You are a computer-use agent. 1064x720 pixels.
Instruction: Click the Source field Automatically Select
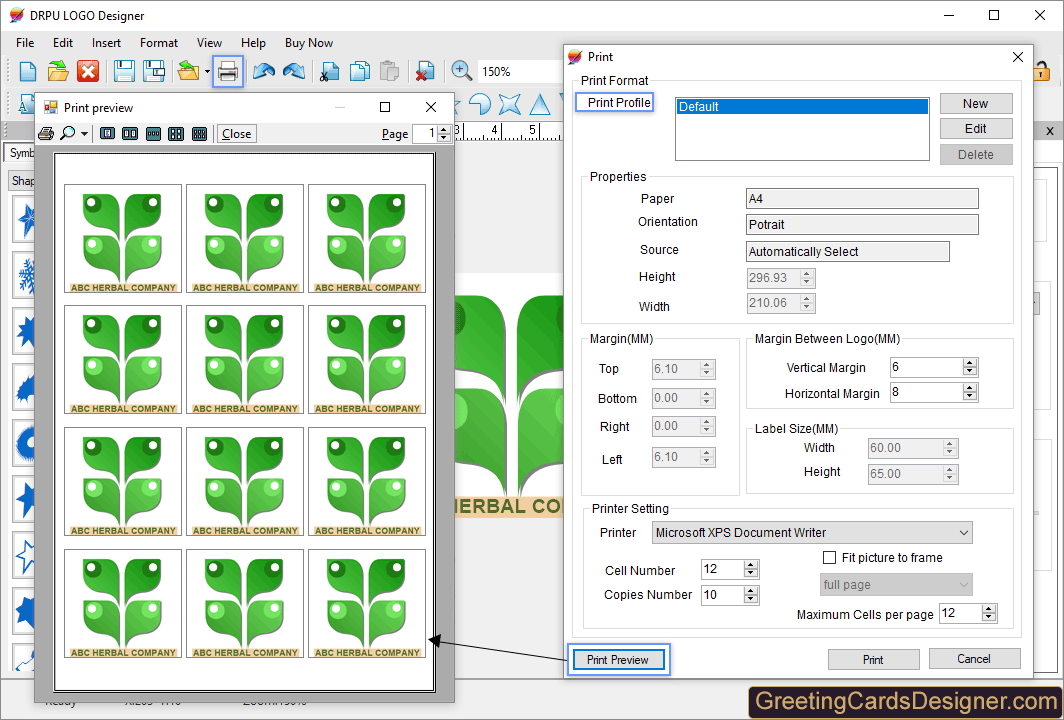[848, 252]
